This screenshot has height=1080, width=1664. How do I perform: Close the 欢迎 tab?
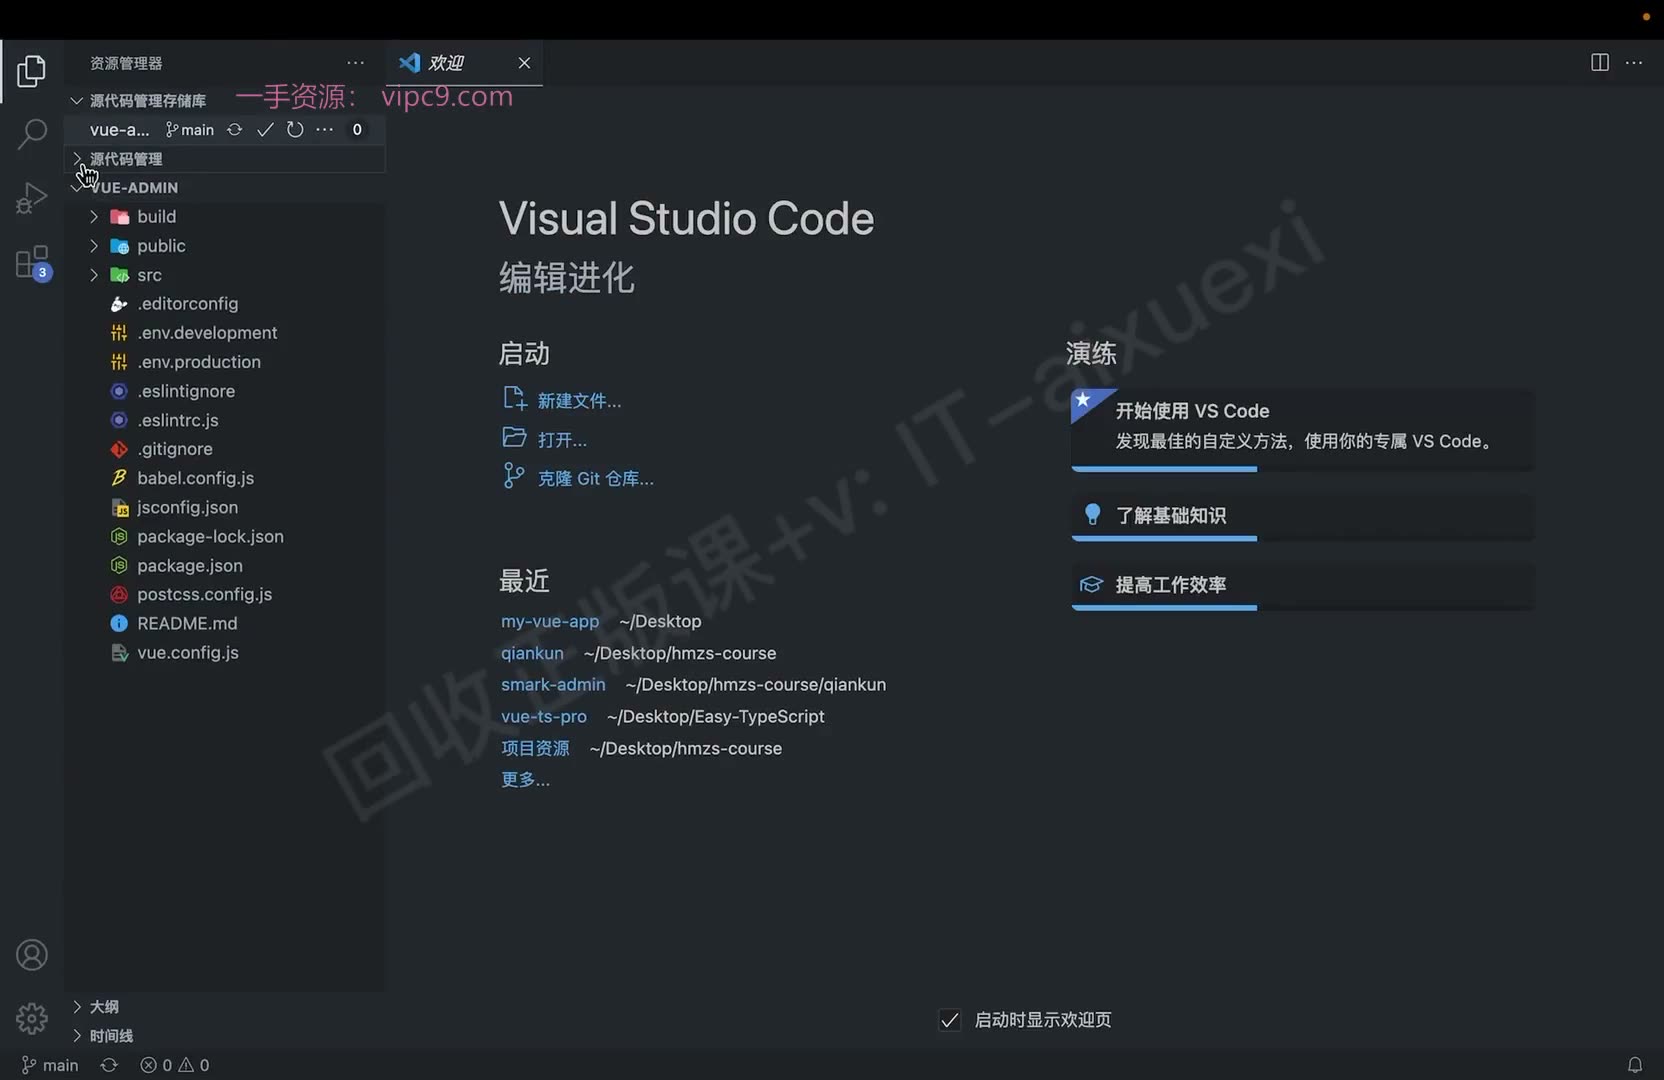(524, 63)
